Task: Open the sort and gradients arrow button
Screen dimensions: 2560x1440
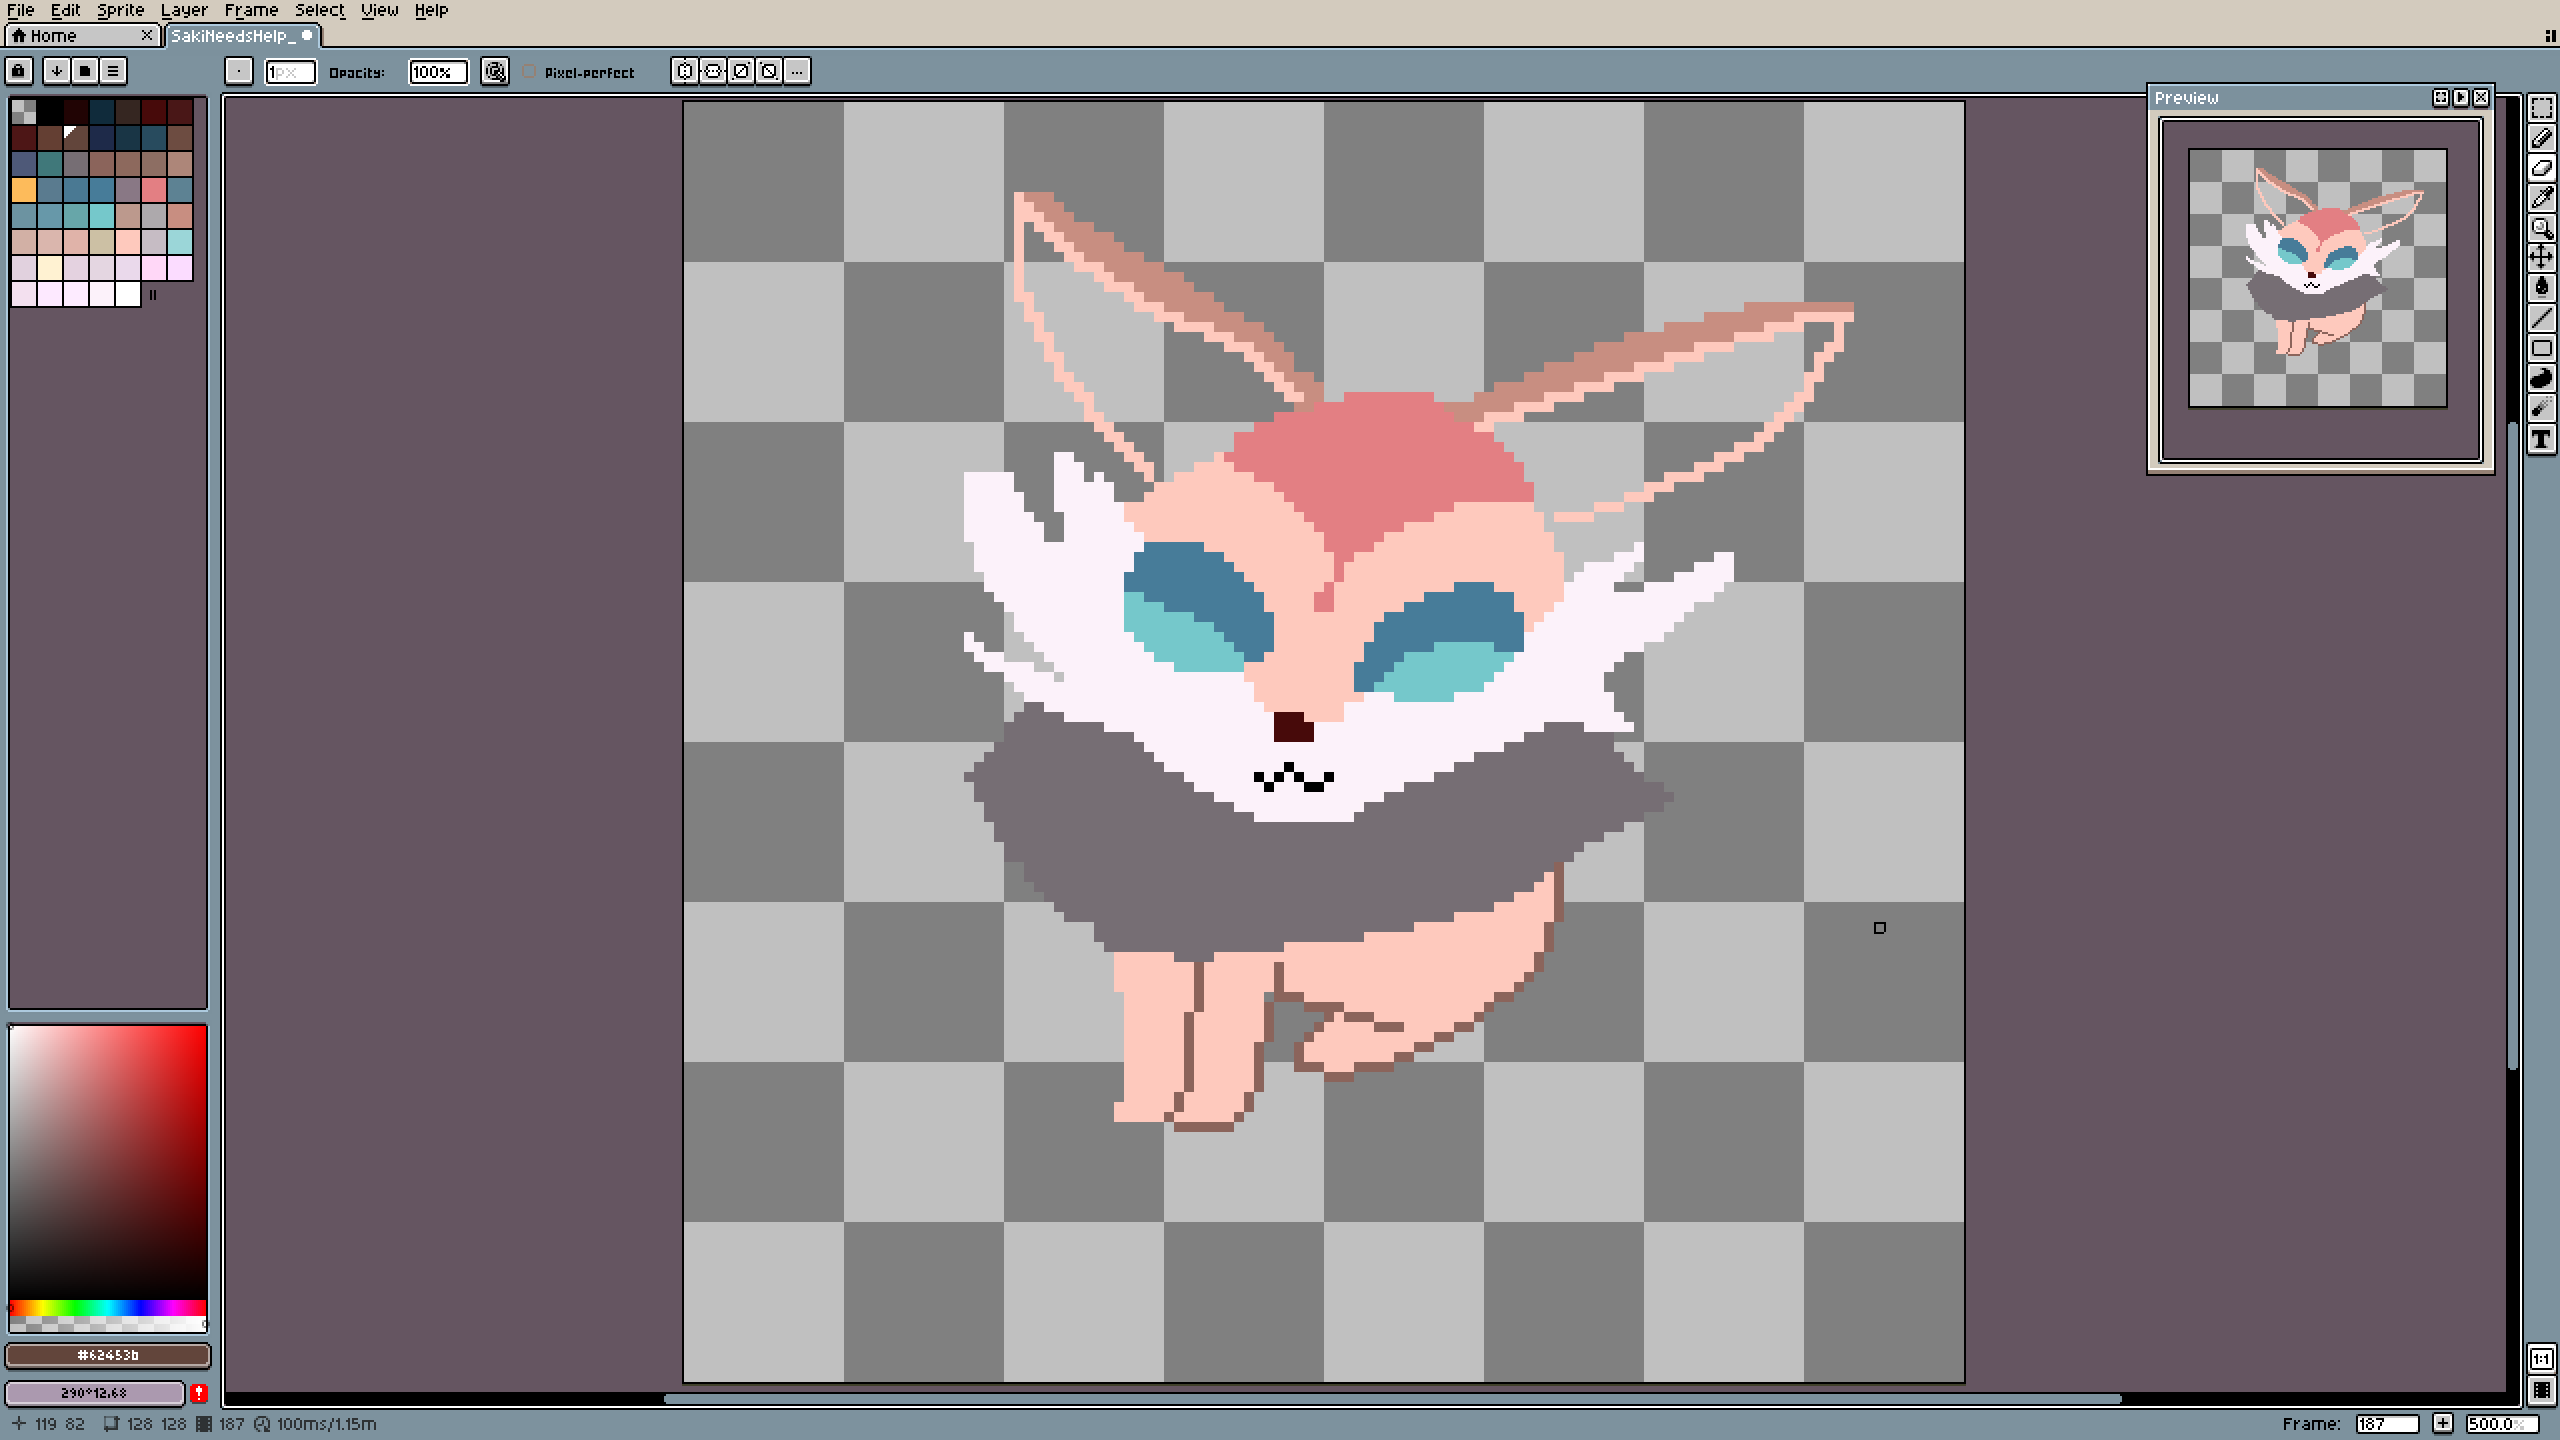Action: [57, 71]
